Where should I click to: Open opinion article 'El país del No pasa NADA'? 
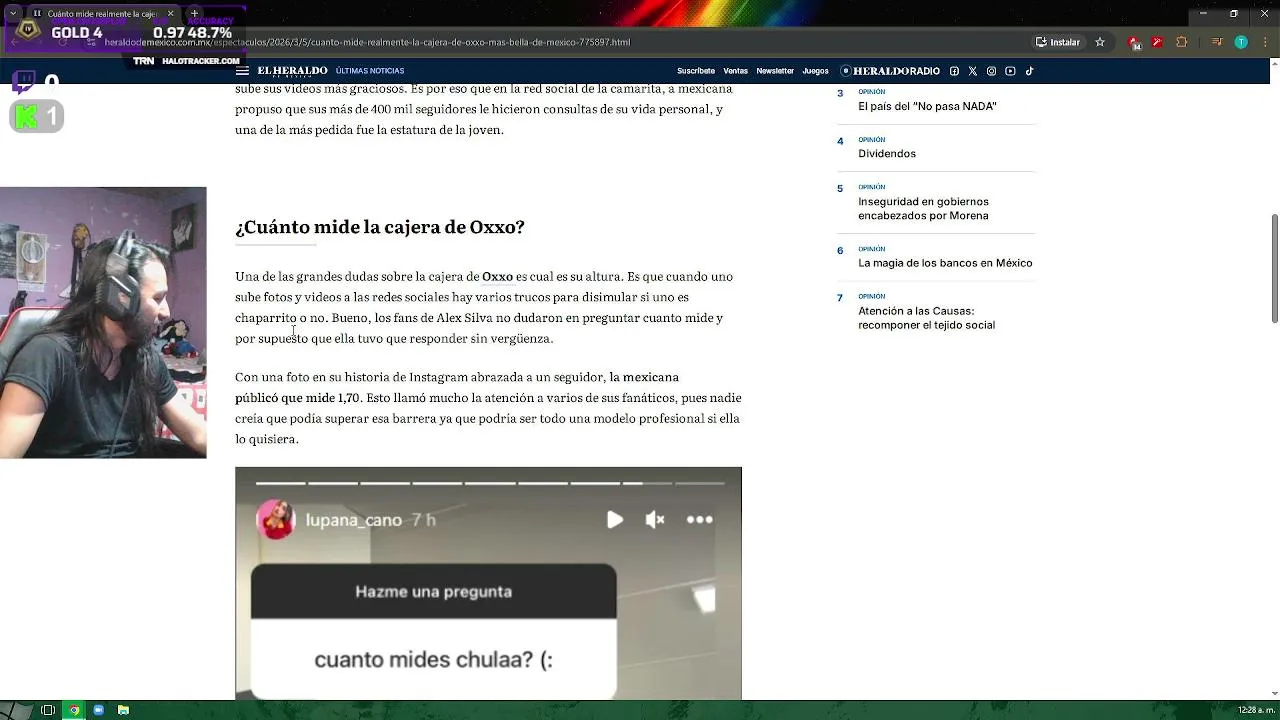[927, 106]
